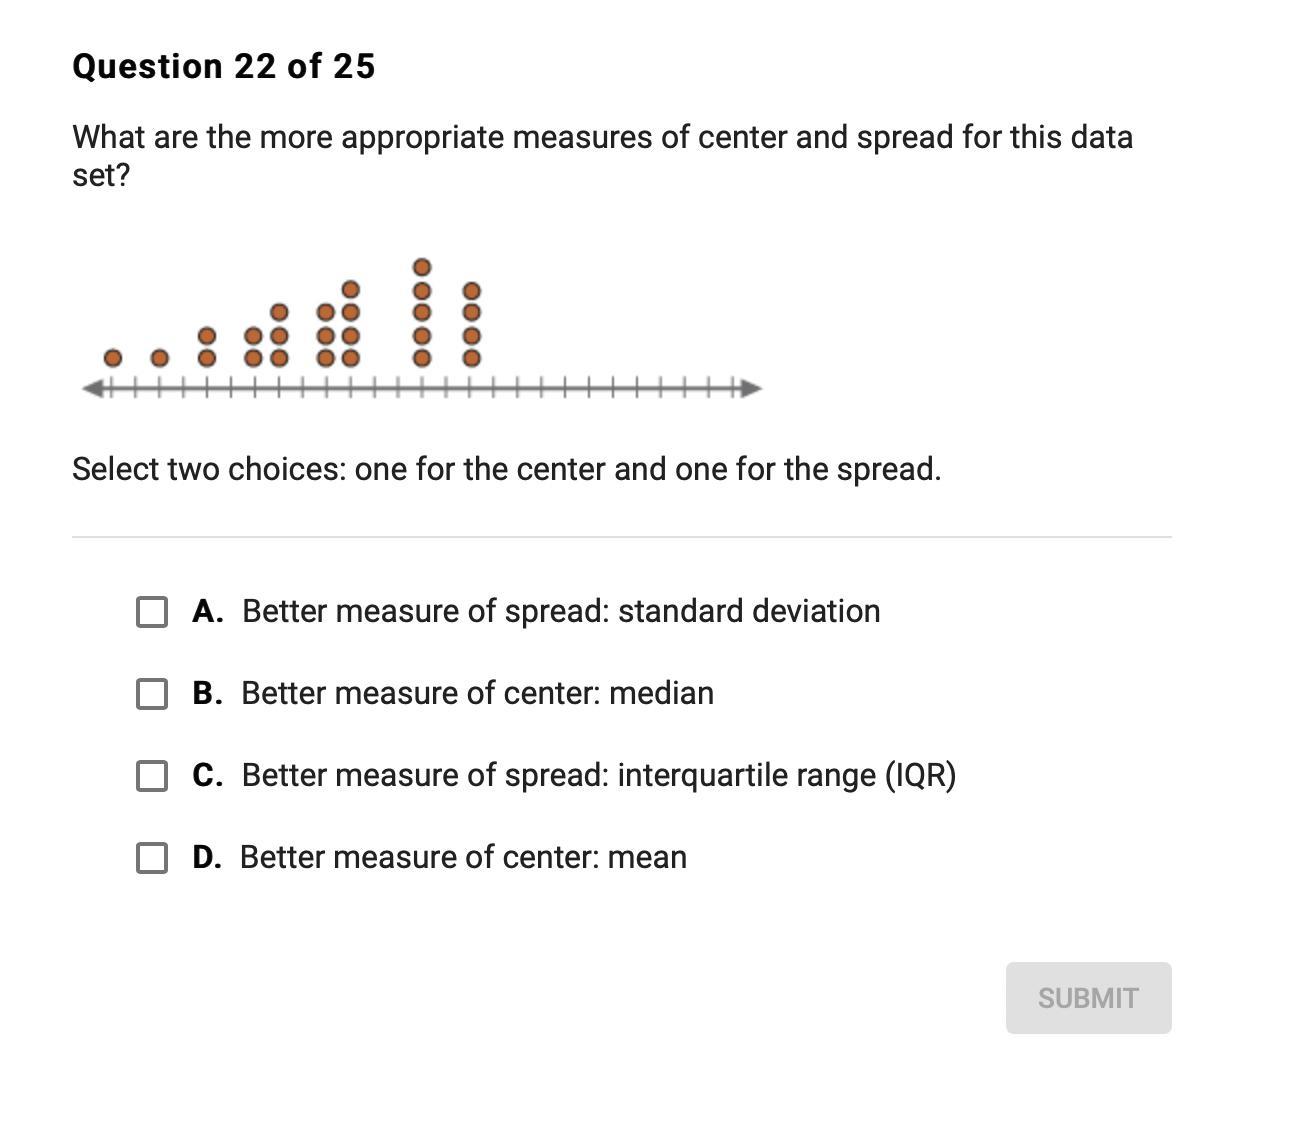
Task: Click the top dot of the tallest column
Action: (x=423, y=267)
